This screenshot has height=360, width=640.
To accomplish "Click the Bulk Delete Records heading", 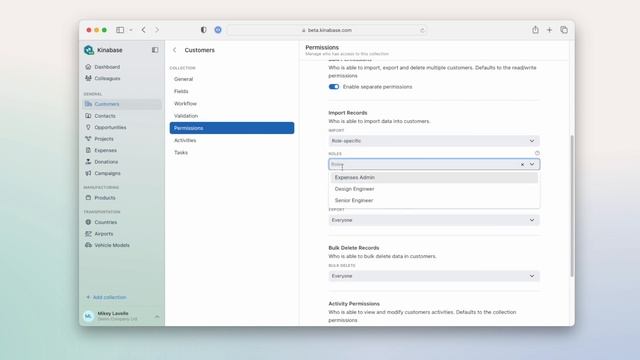I will [353, 248].
